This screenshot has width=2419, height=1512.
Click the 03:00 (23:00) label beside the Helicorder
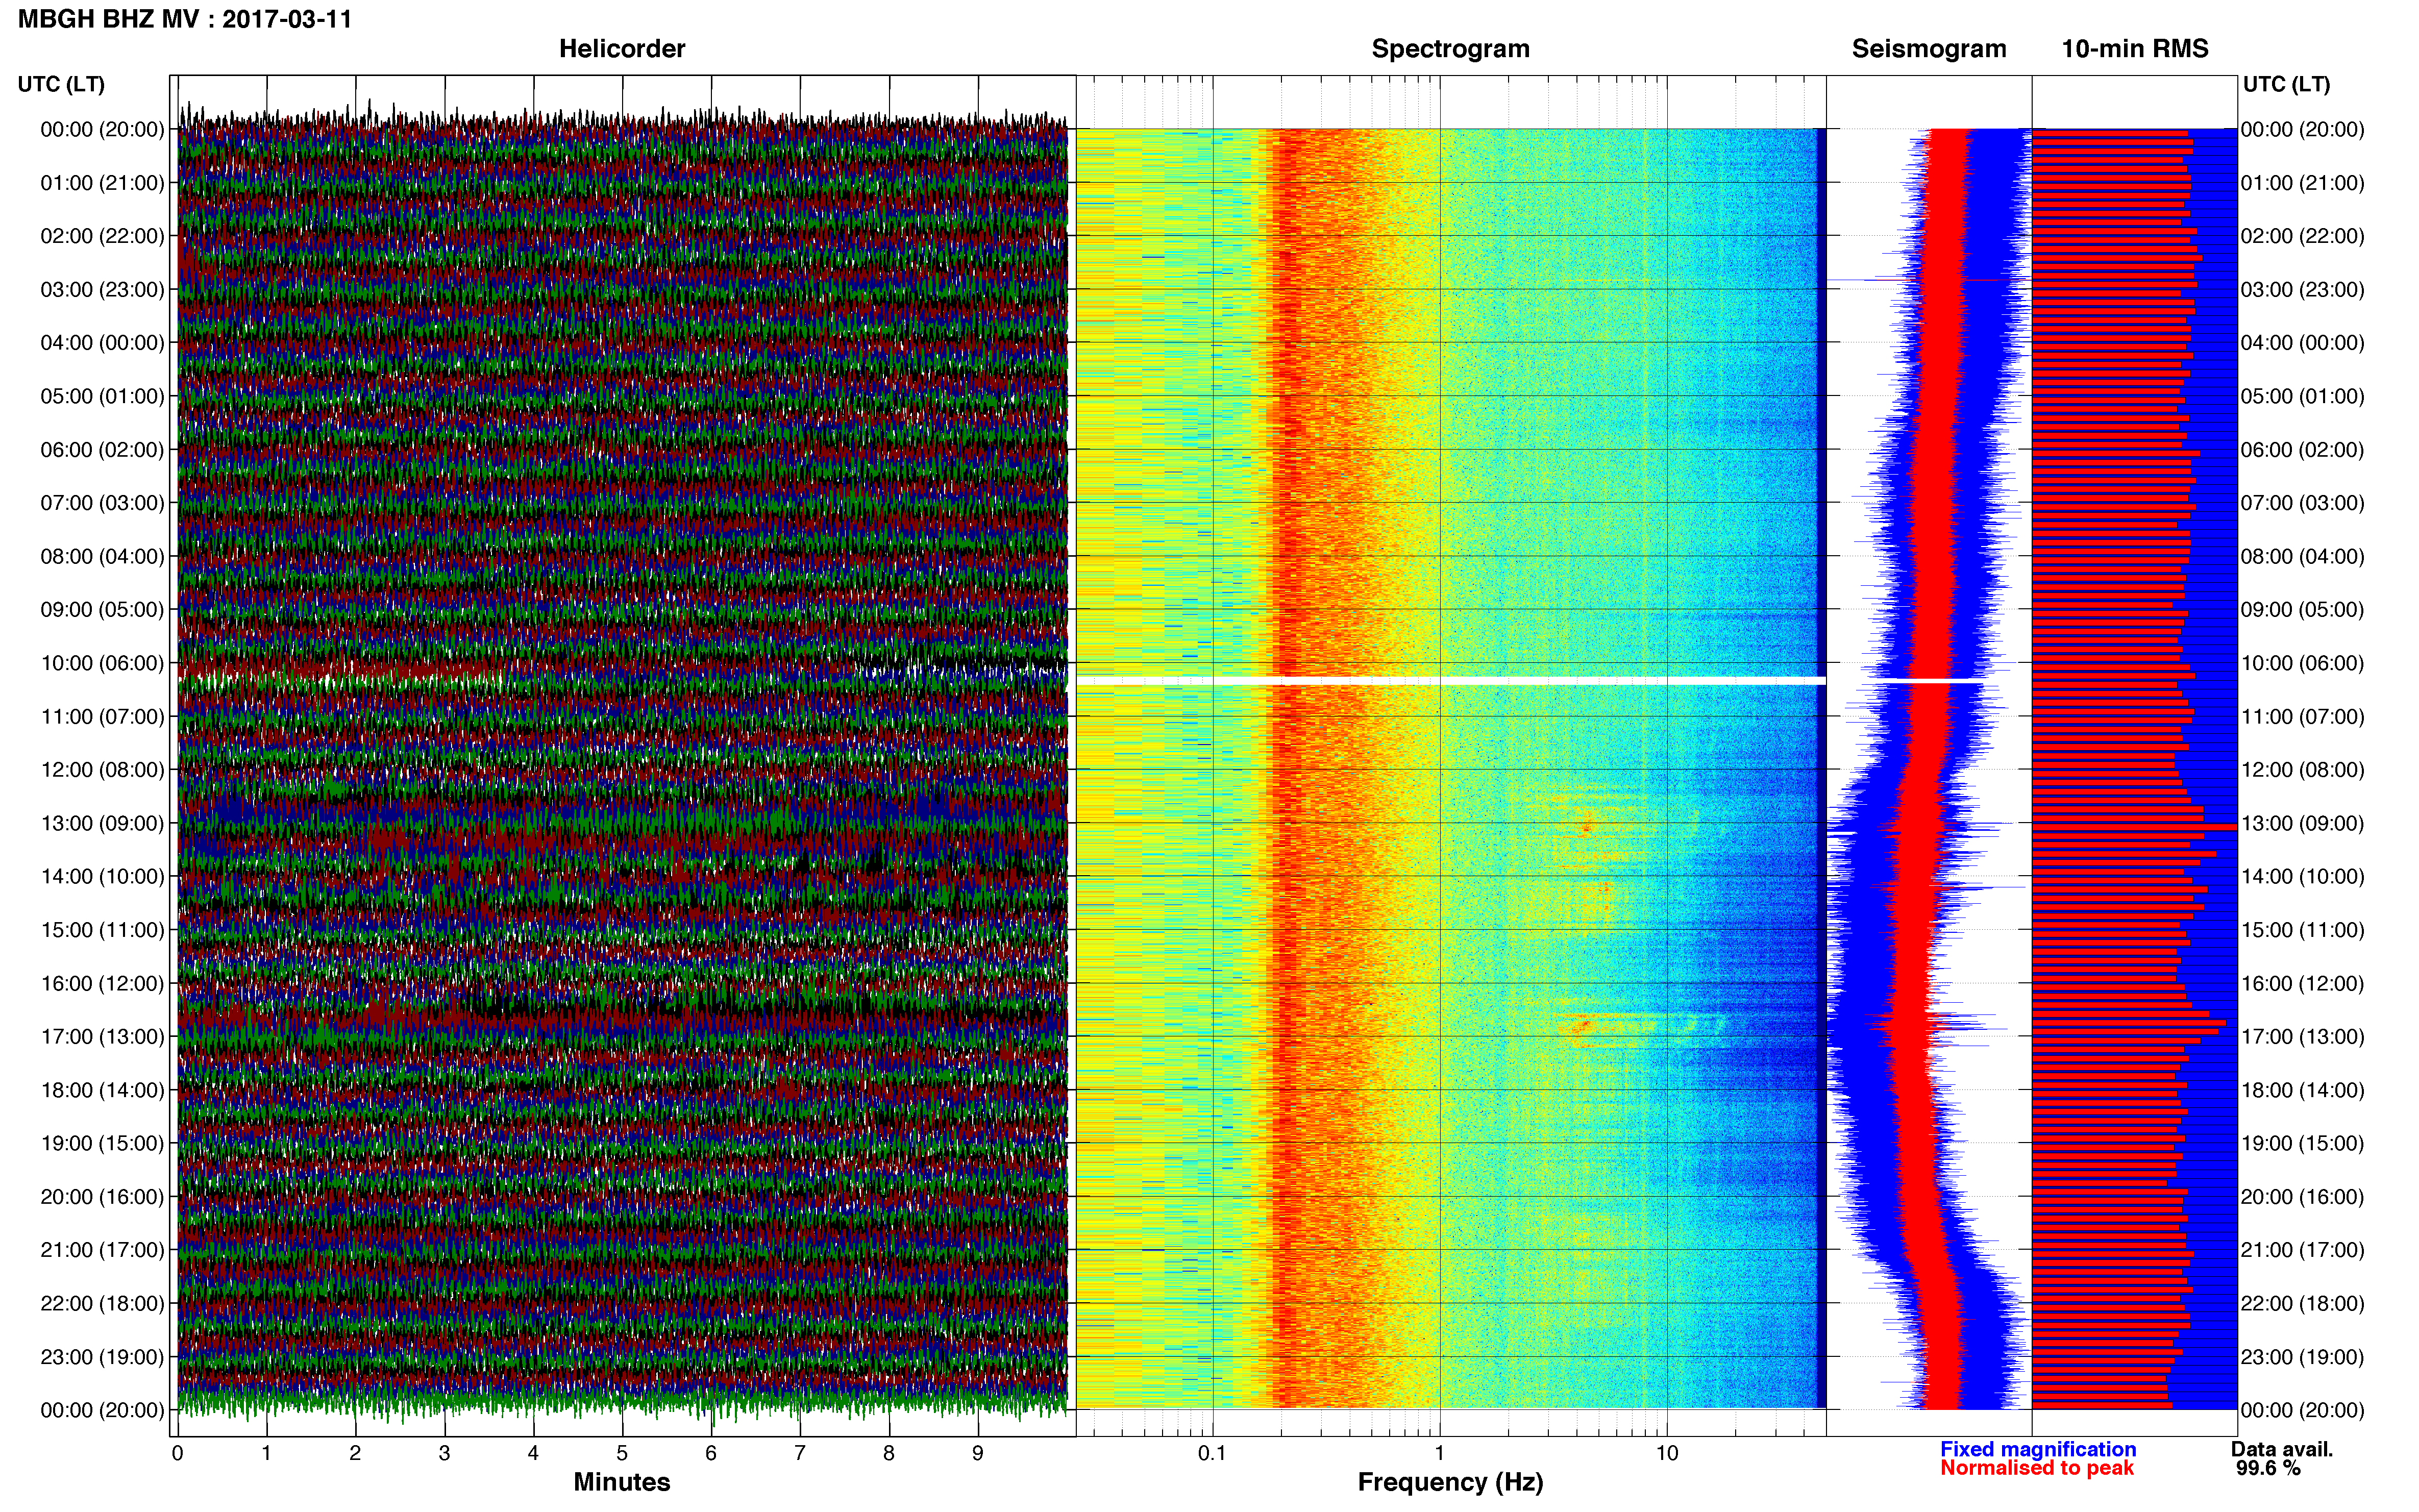pyautogui.click(x=102, y=290)
